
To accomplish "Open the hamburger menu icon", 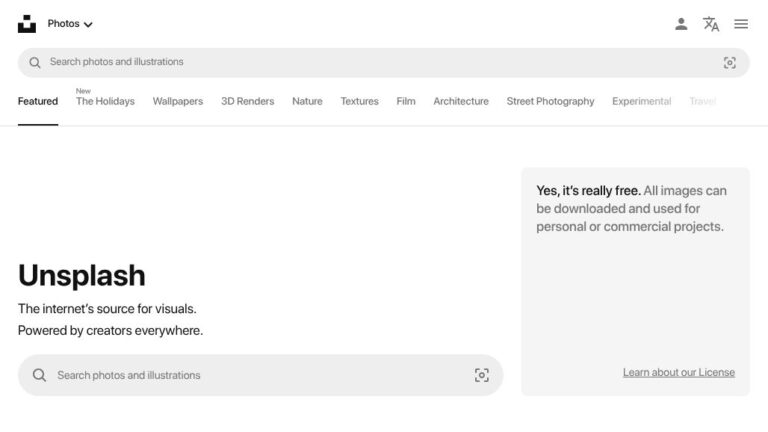I will [741, 24].
